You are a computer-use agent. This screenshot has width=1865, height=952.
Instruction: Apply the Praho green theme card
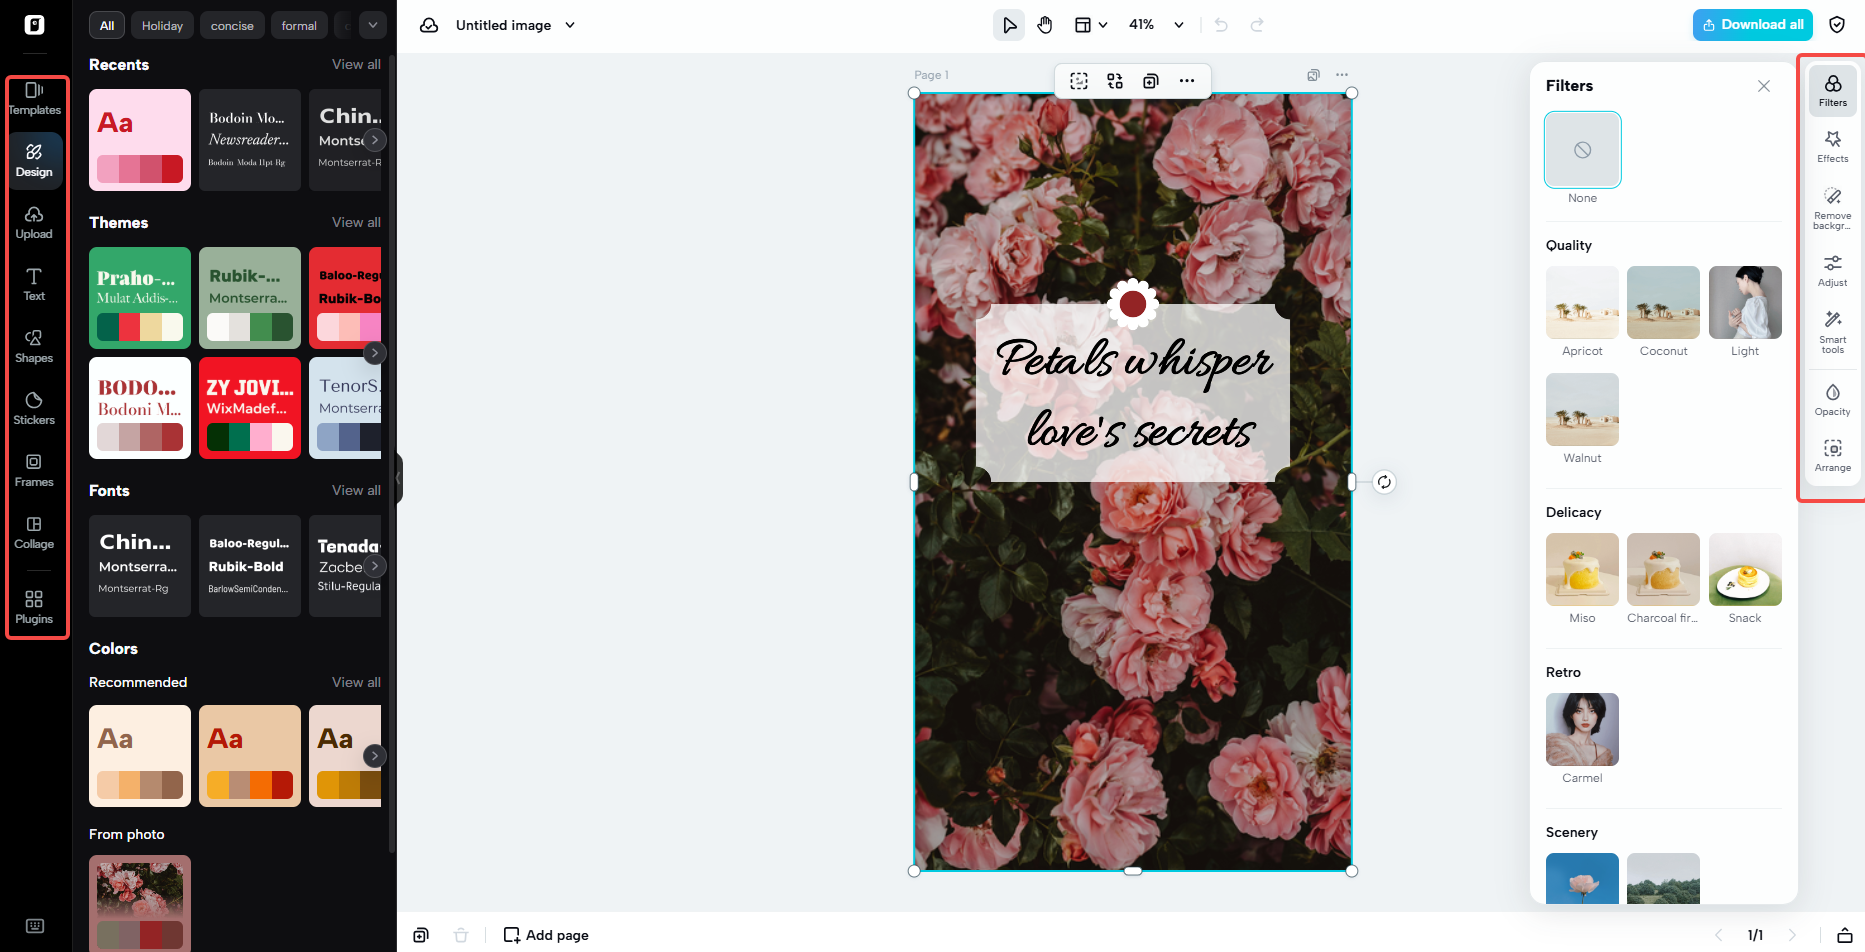[140, 298]
